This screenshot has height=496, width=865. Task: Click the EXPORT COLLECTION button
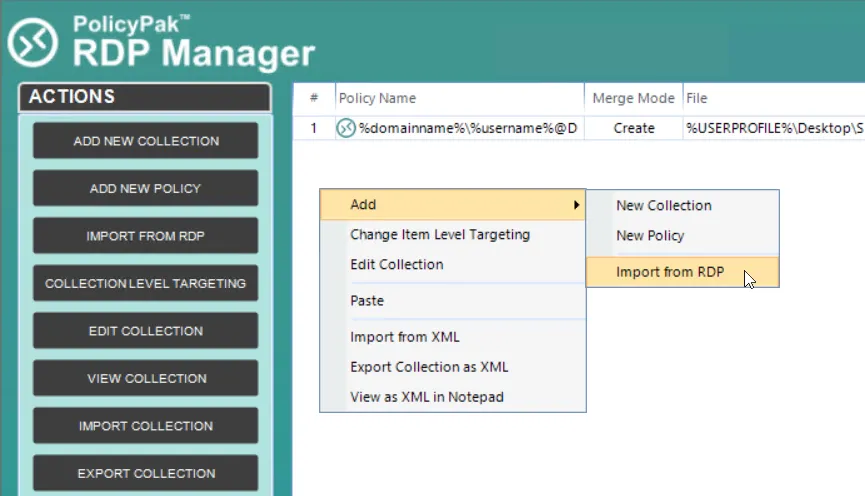click(146, 473)
